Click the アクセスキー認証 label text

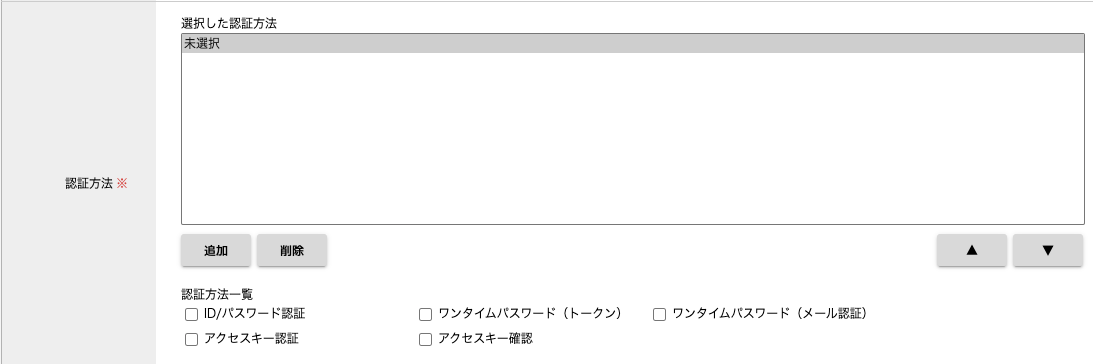(x=252, y=340)
